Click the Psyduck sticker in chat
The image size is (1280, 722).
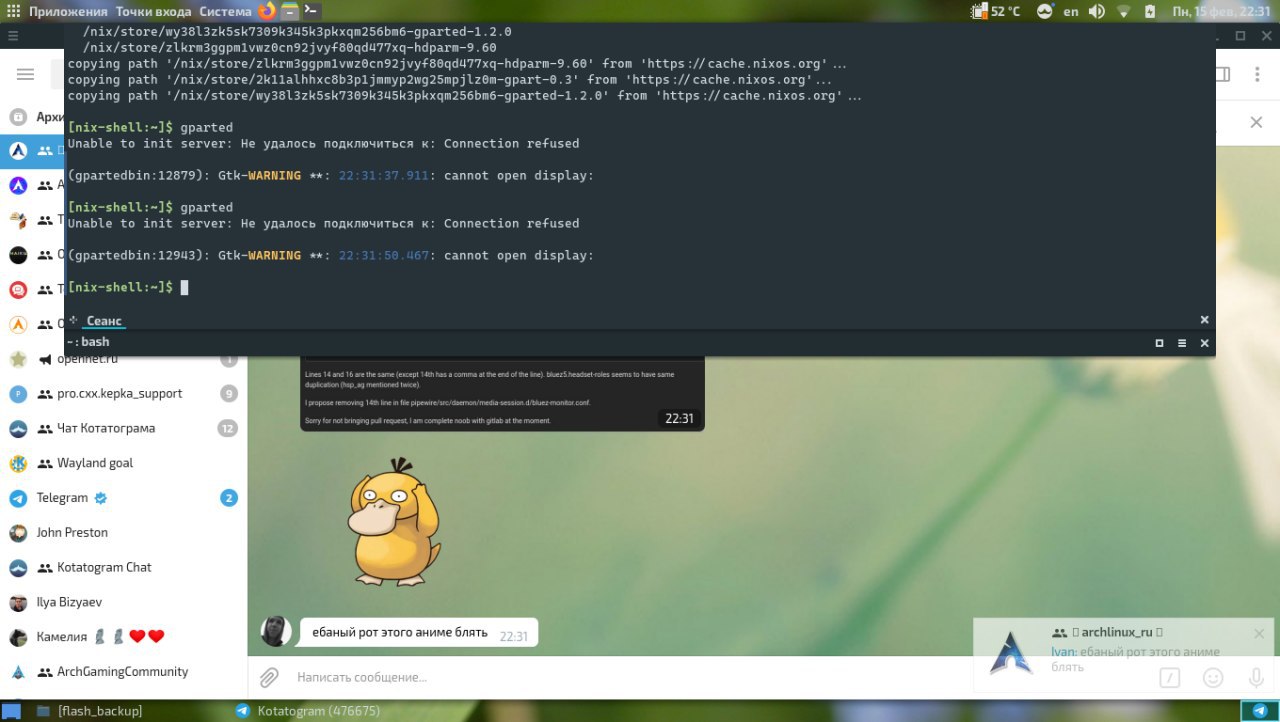click(394, 523)
